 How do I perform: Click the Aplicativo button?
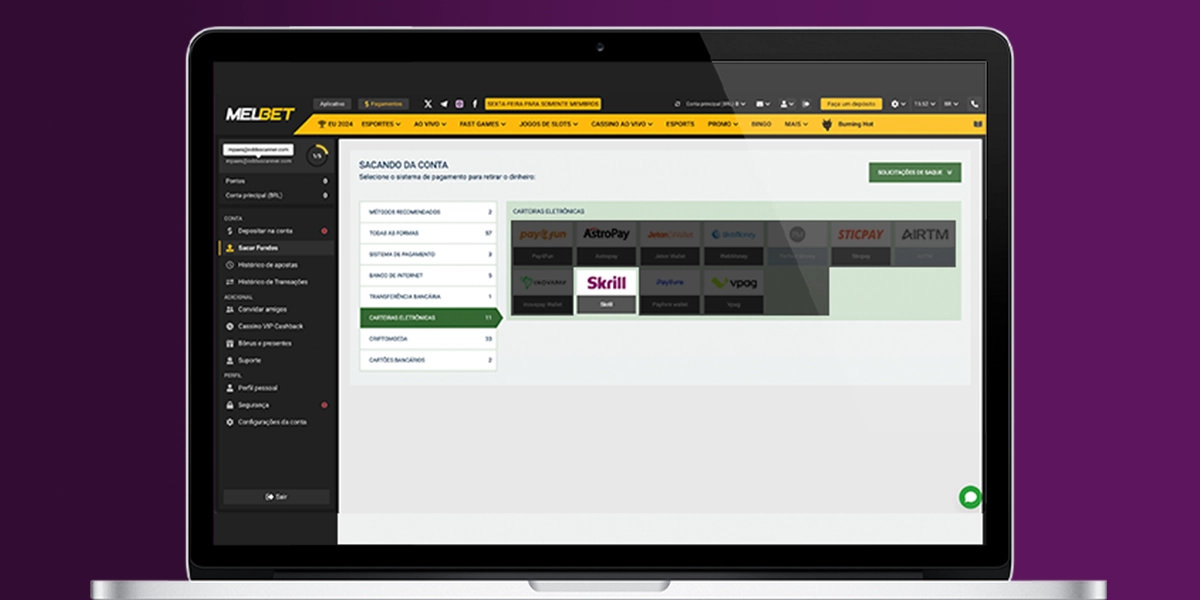332,104
